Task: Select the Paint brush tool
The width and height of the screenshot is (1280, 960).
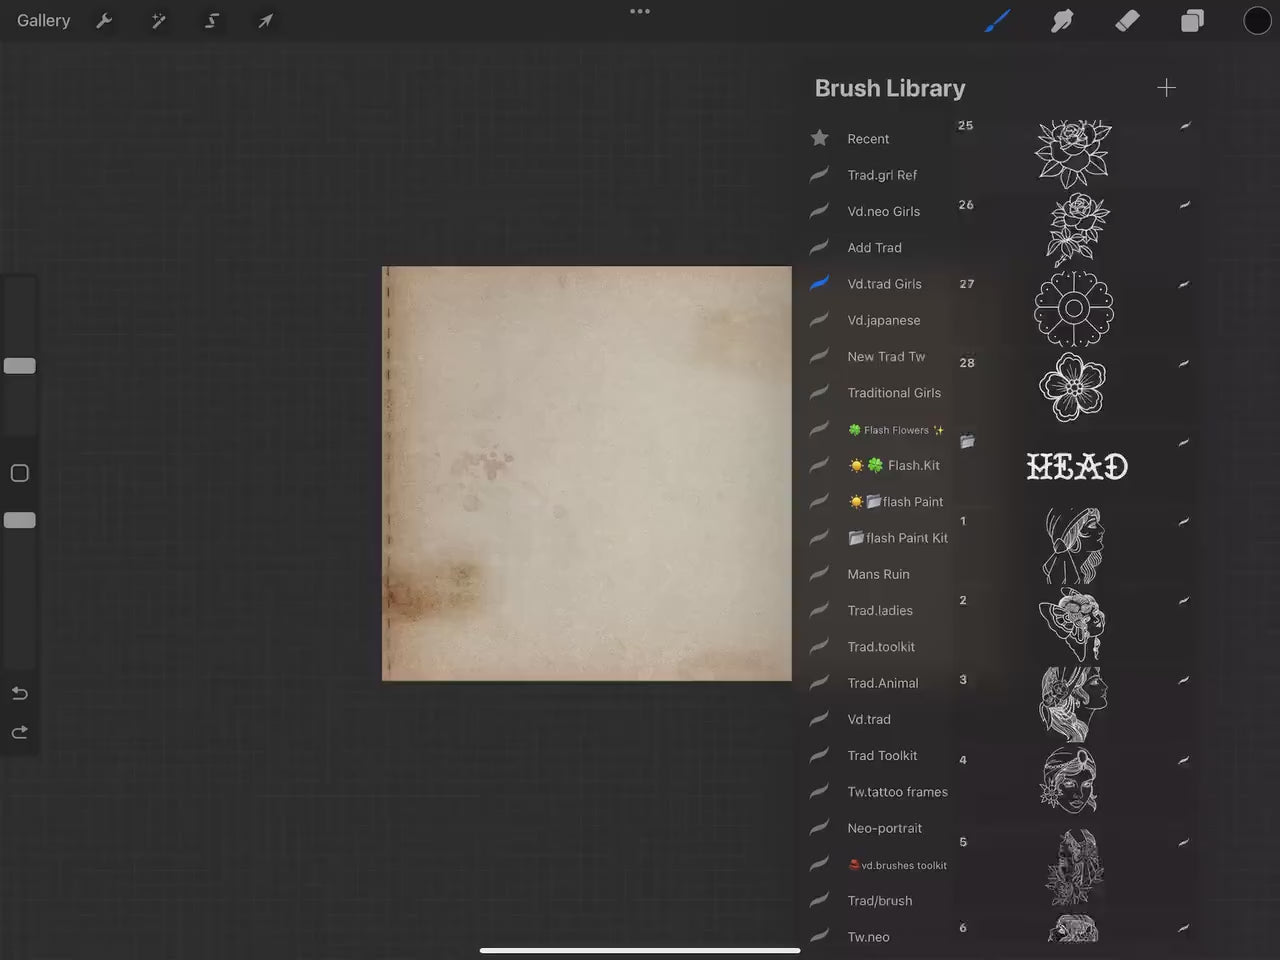Action: (x=997, y=20)
